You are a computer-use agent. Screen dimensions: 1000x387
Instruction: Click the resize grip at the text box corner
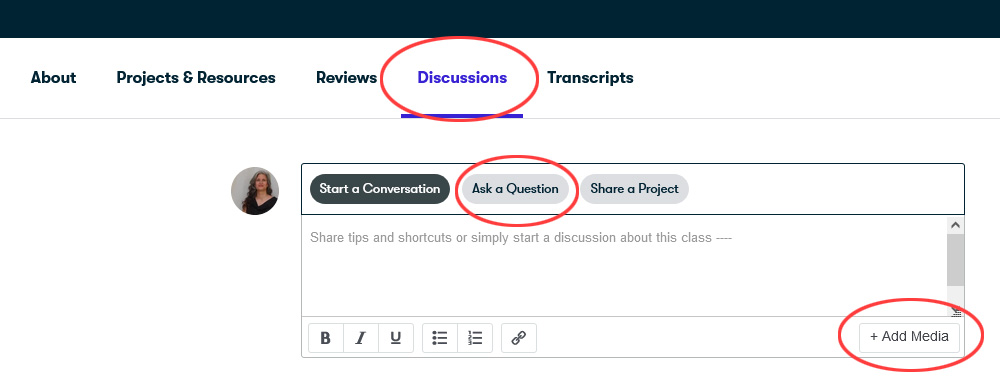(x=956, y=311)
